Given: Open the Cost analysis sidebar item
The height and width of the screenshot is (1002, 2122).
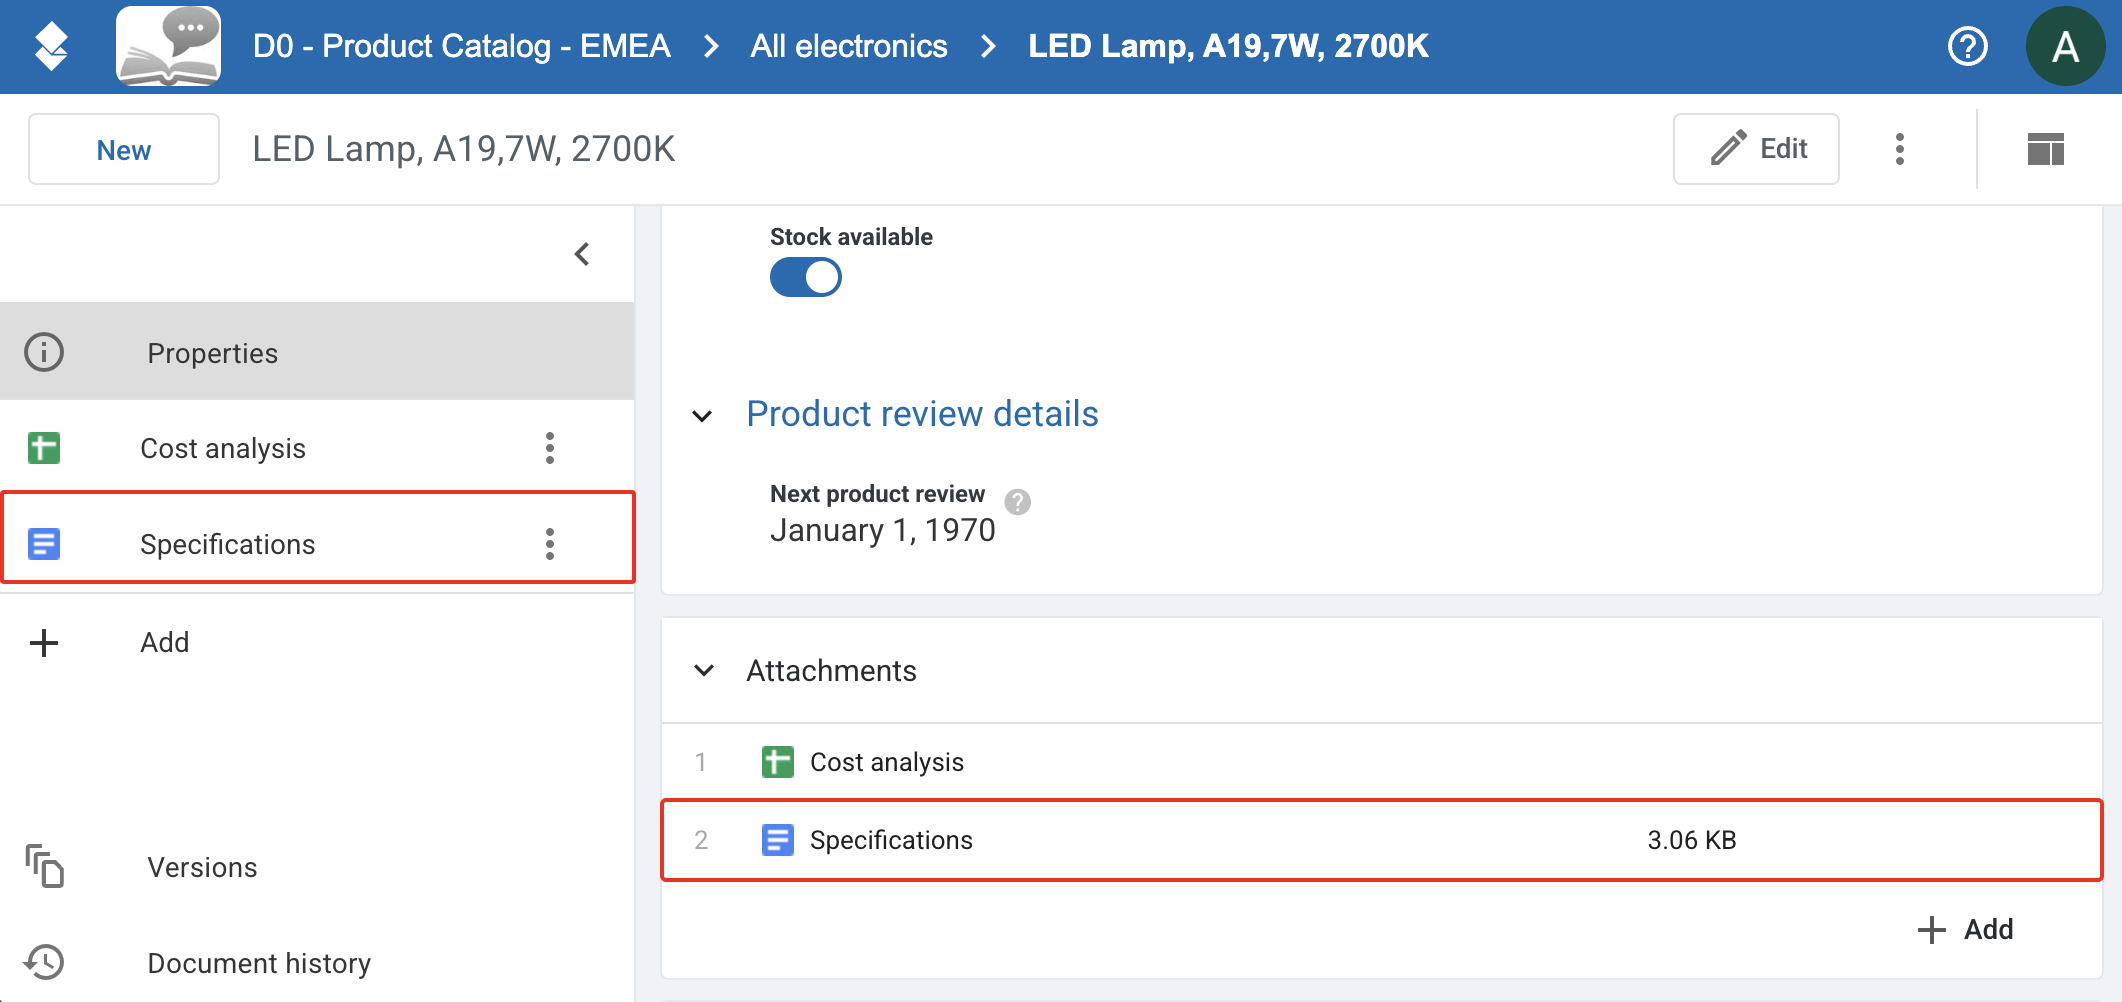Looking at the screenshot, I should tap(317, 448).
